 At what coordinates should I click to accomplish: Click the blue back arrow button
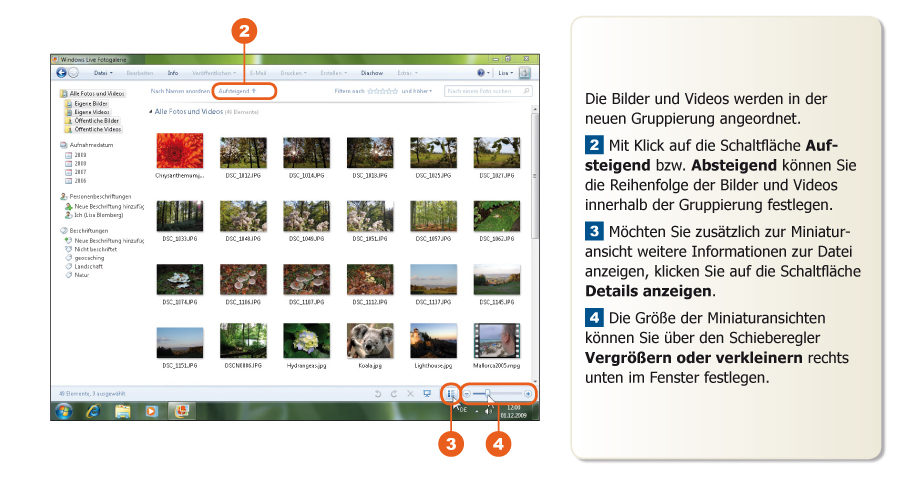tap(59, 73)
